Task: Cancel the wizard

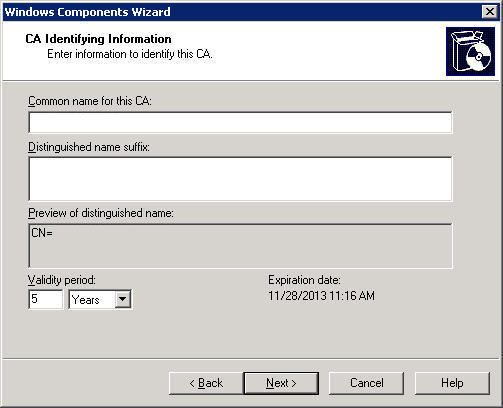Action: tap(366, 383)
